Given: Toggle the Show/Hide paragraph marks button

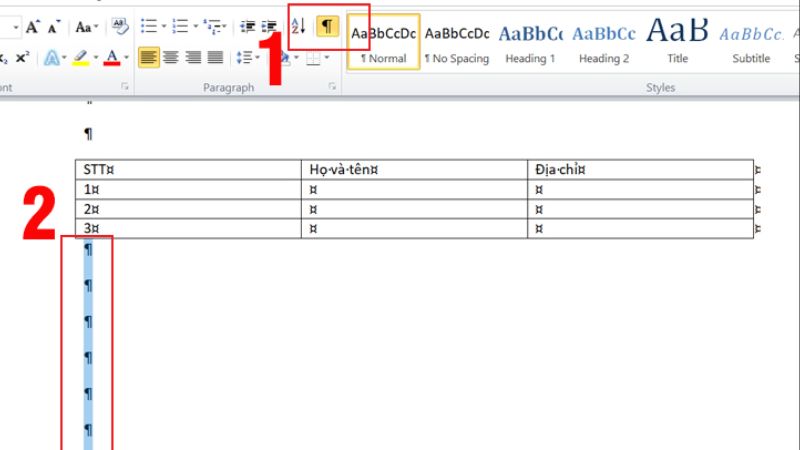Looking at the screenshot, I should pyautogui.click(x=327, y=26).
